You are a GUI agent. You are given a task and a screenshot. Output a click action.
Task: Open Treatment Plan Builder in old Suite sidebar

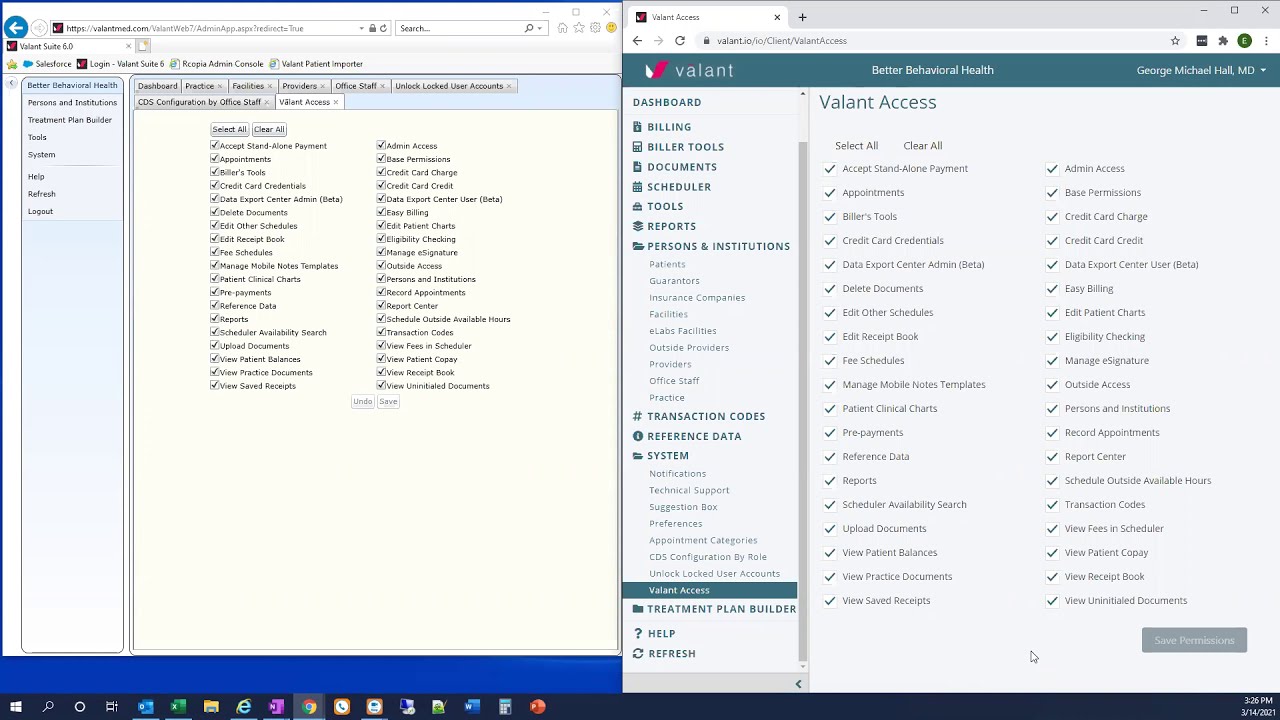pyautogui.click(x=70, y=120)
